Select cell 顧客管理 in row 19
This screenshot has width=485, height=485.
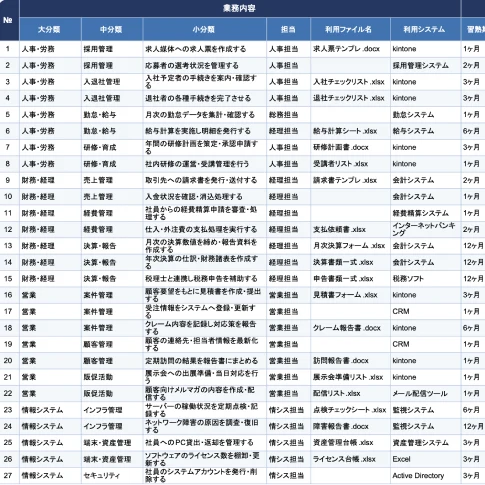click(x=112, y=344)
